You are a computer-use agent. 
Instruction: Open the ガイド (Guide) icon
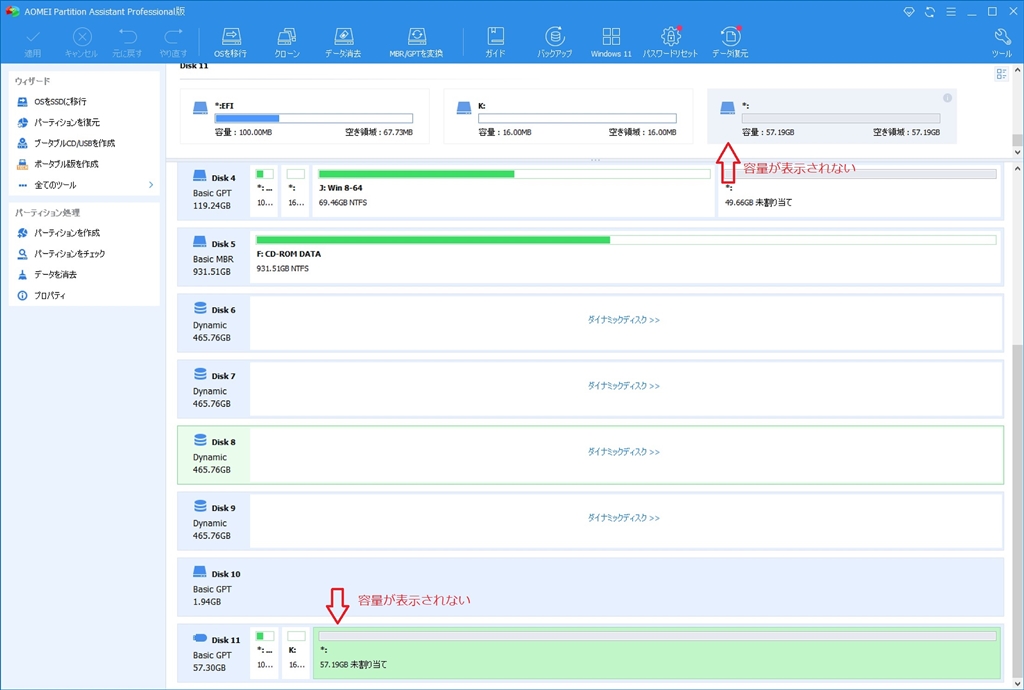pos(495,43)
